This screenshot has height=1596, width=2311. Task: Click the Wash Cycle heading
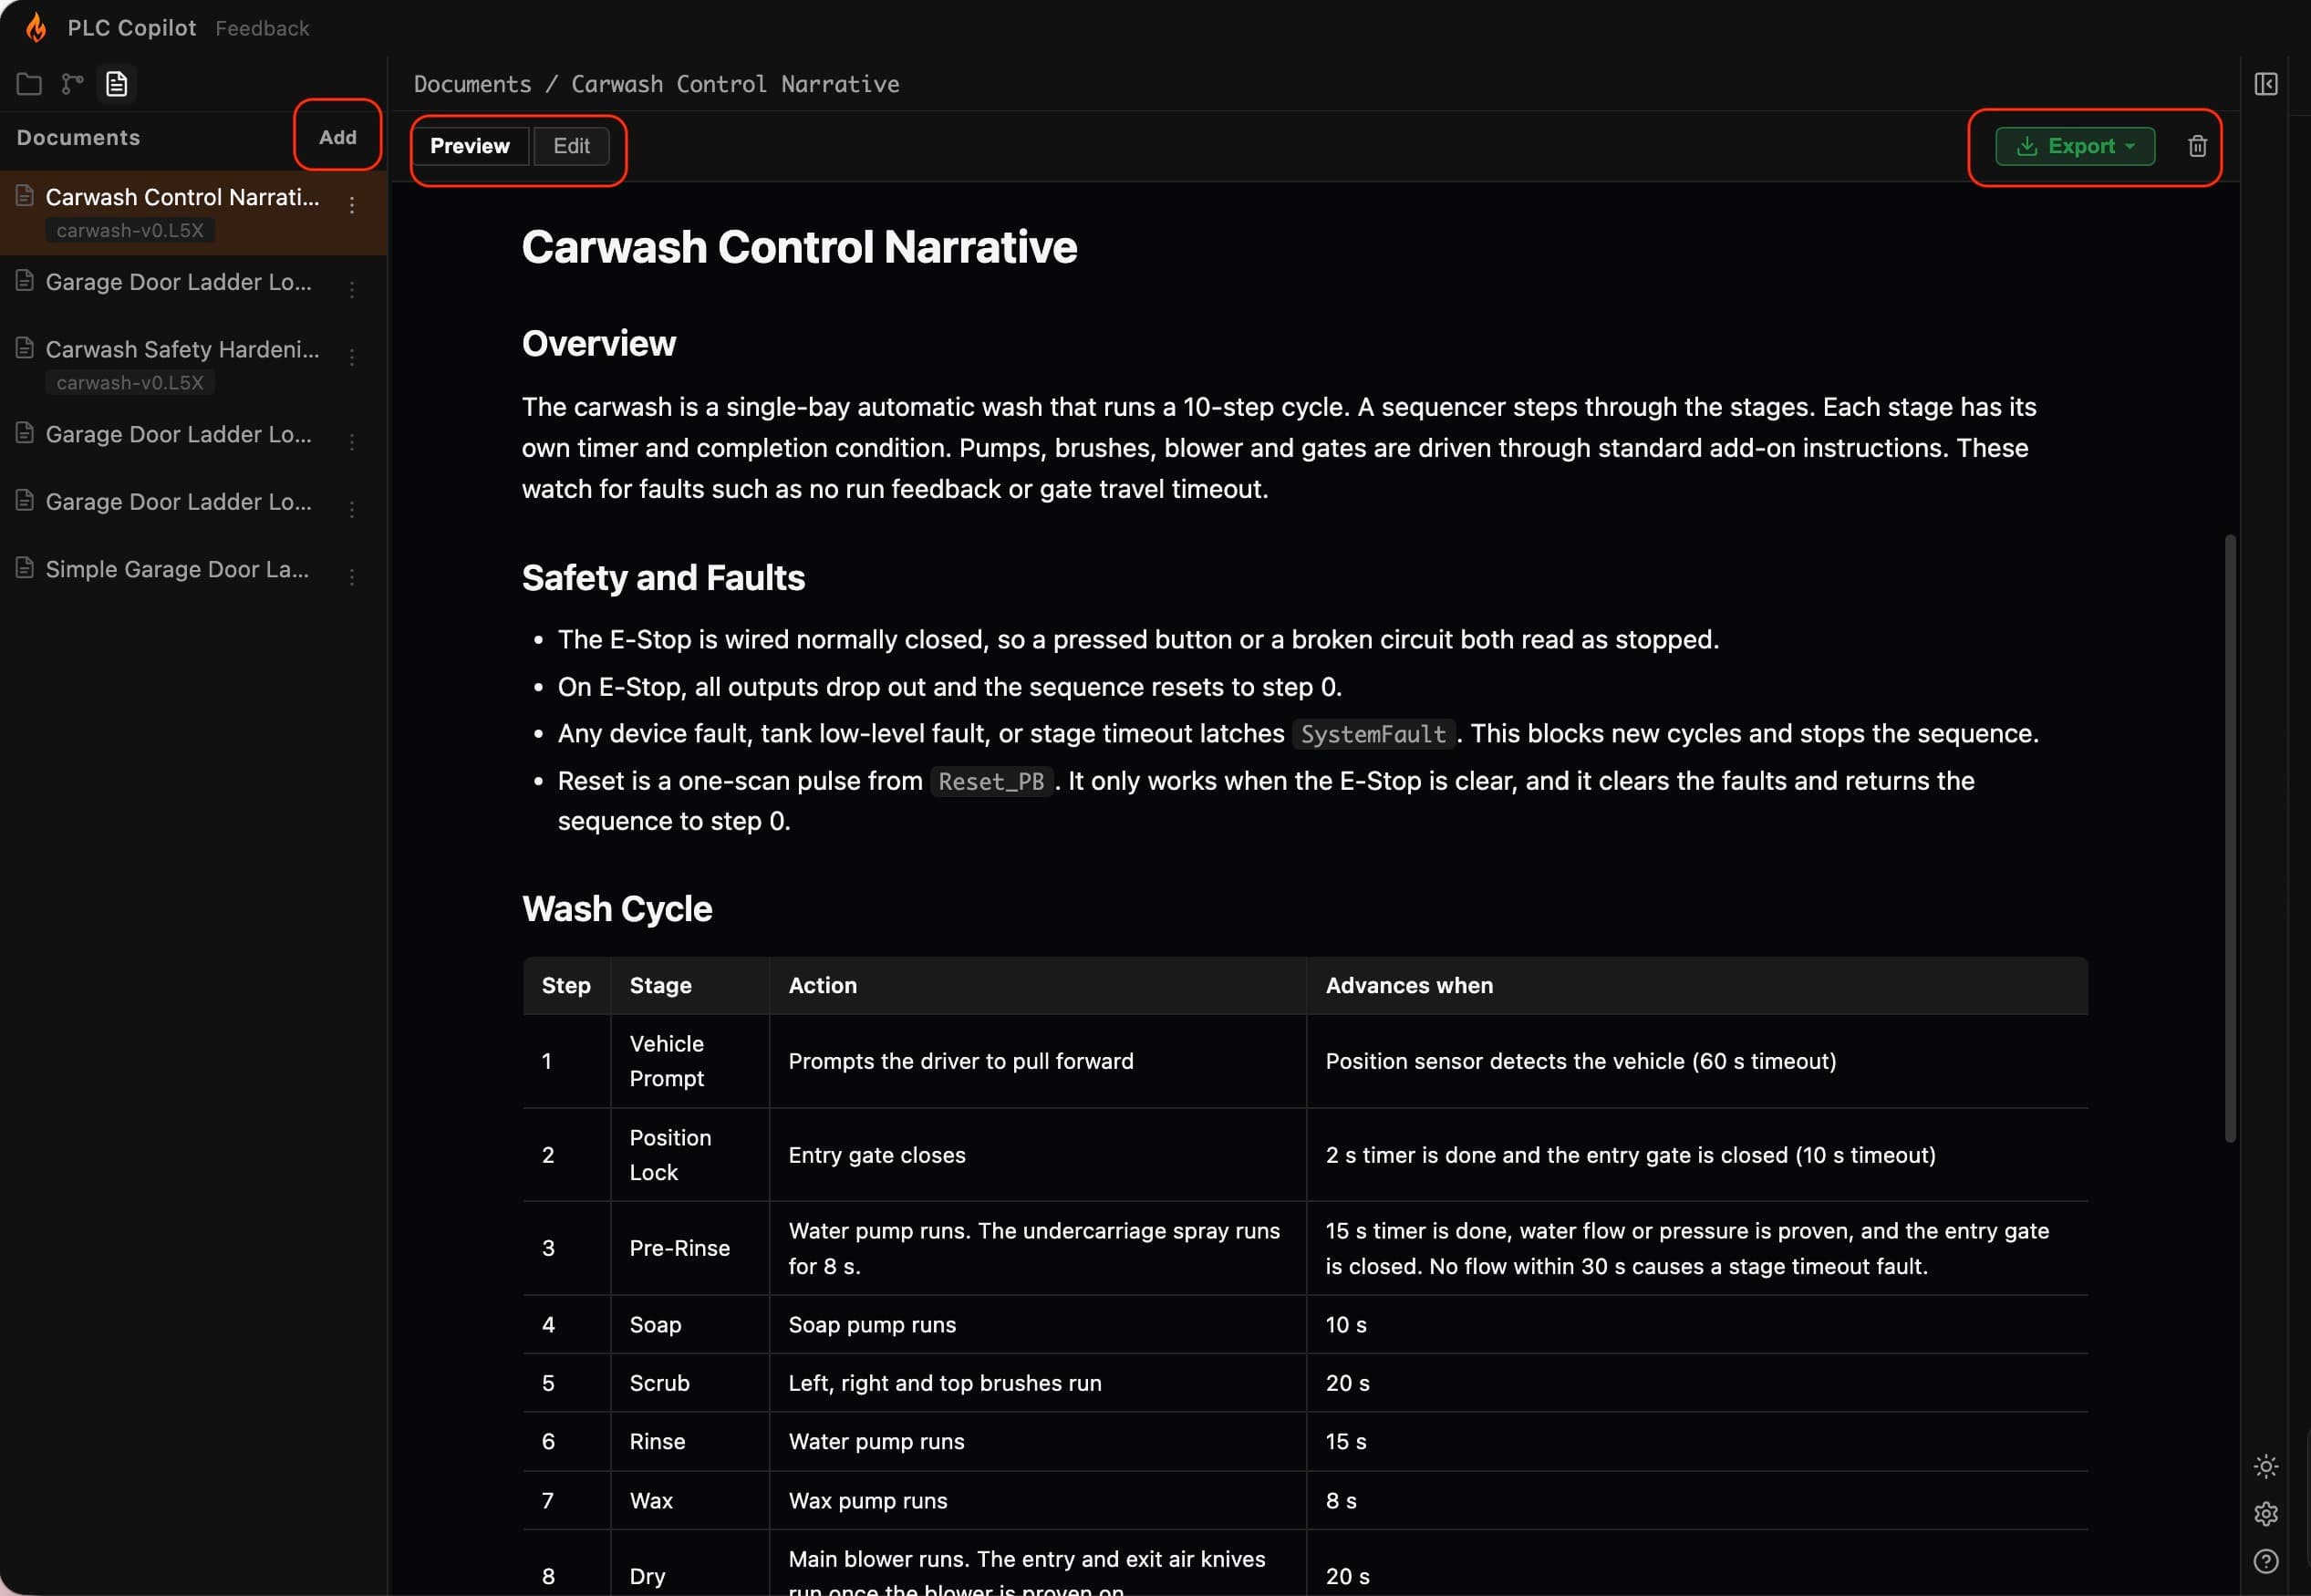click(617, 909)
